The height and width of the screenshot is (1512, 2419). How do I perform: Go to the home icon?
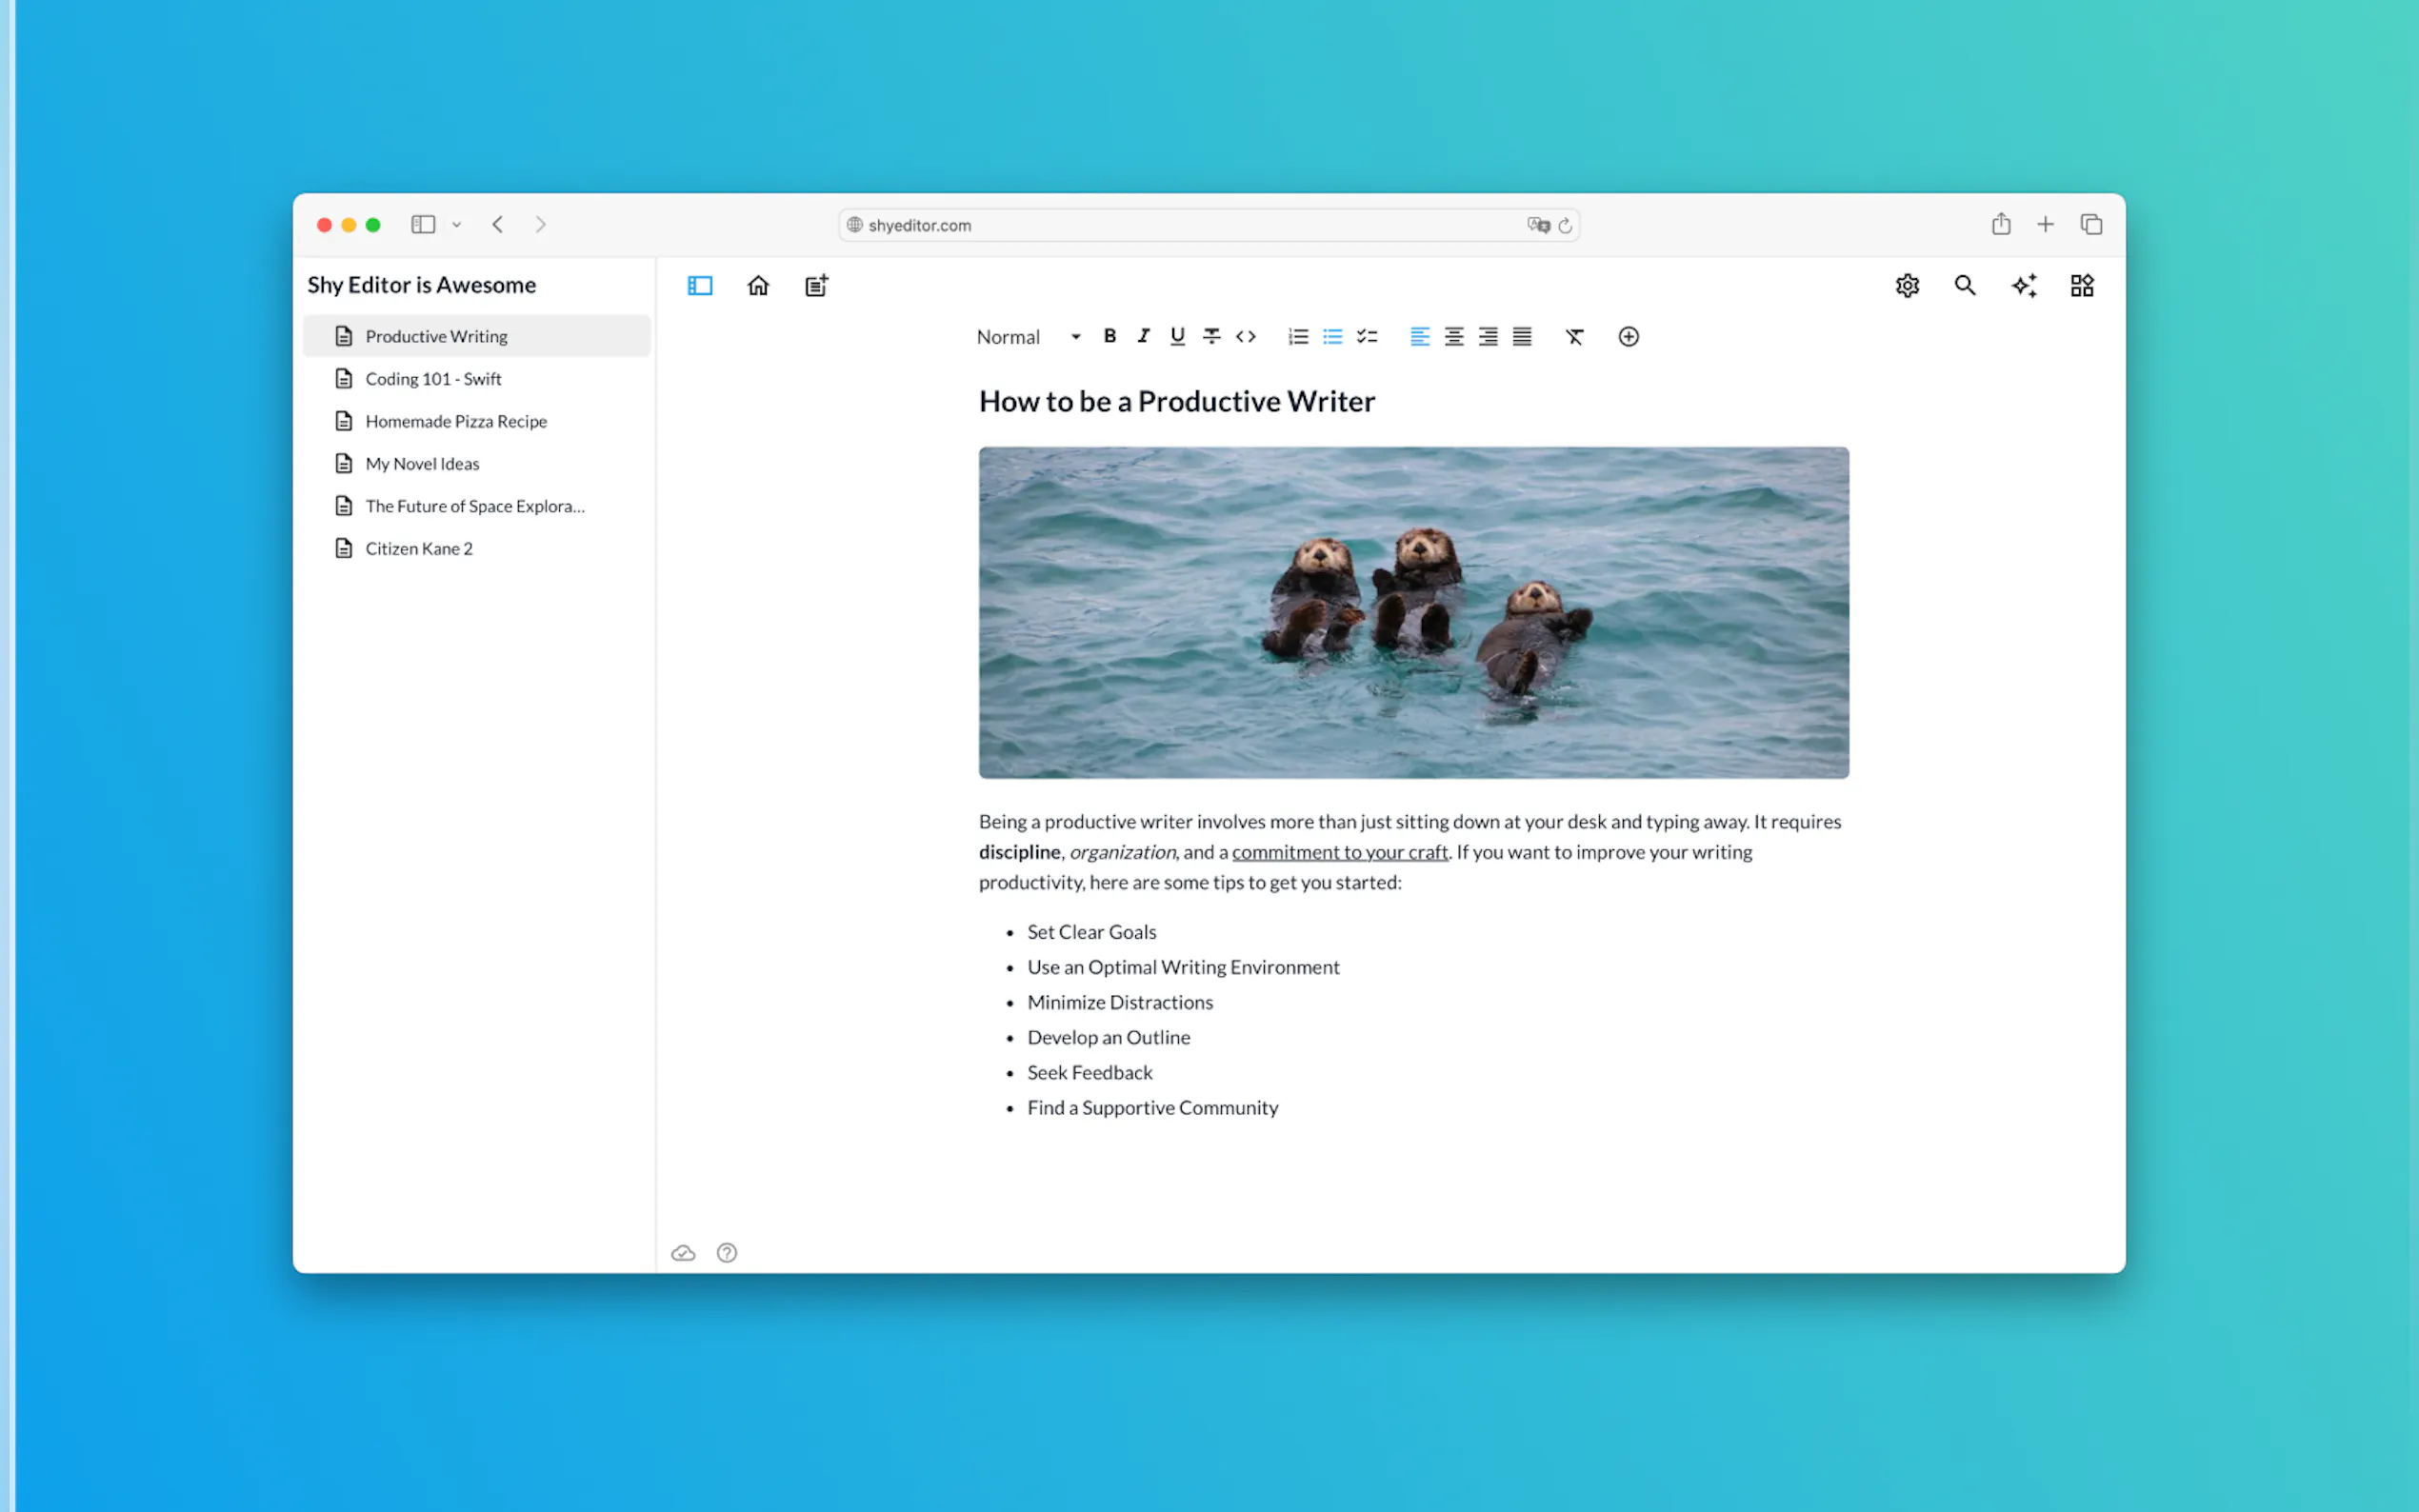point(758,286)
